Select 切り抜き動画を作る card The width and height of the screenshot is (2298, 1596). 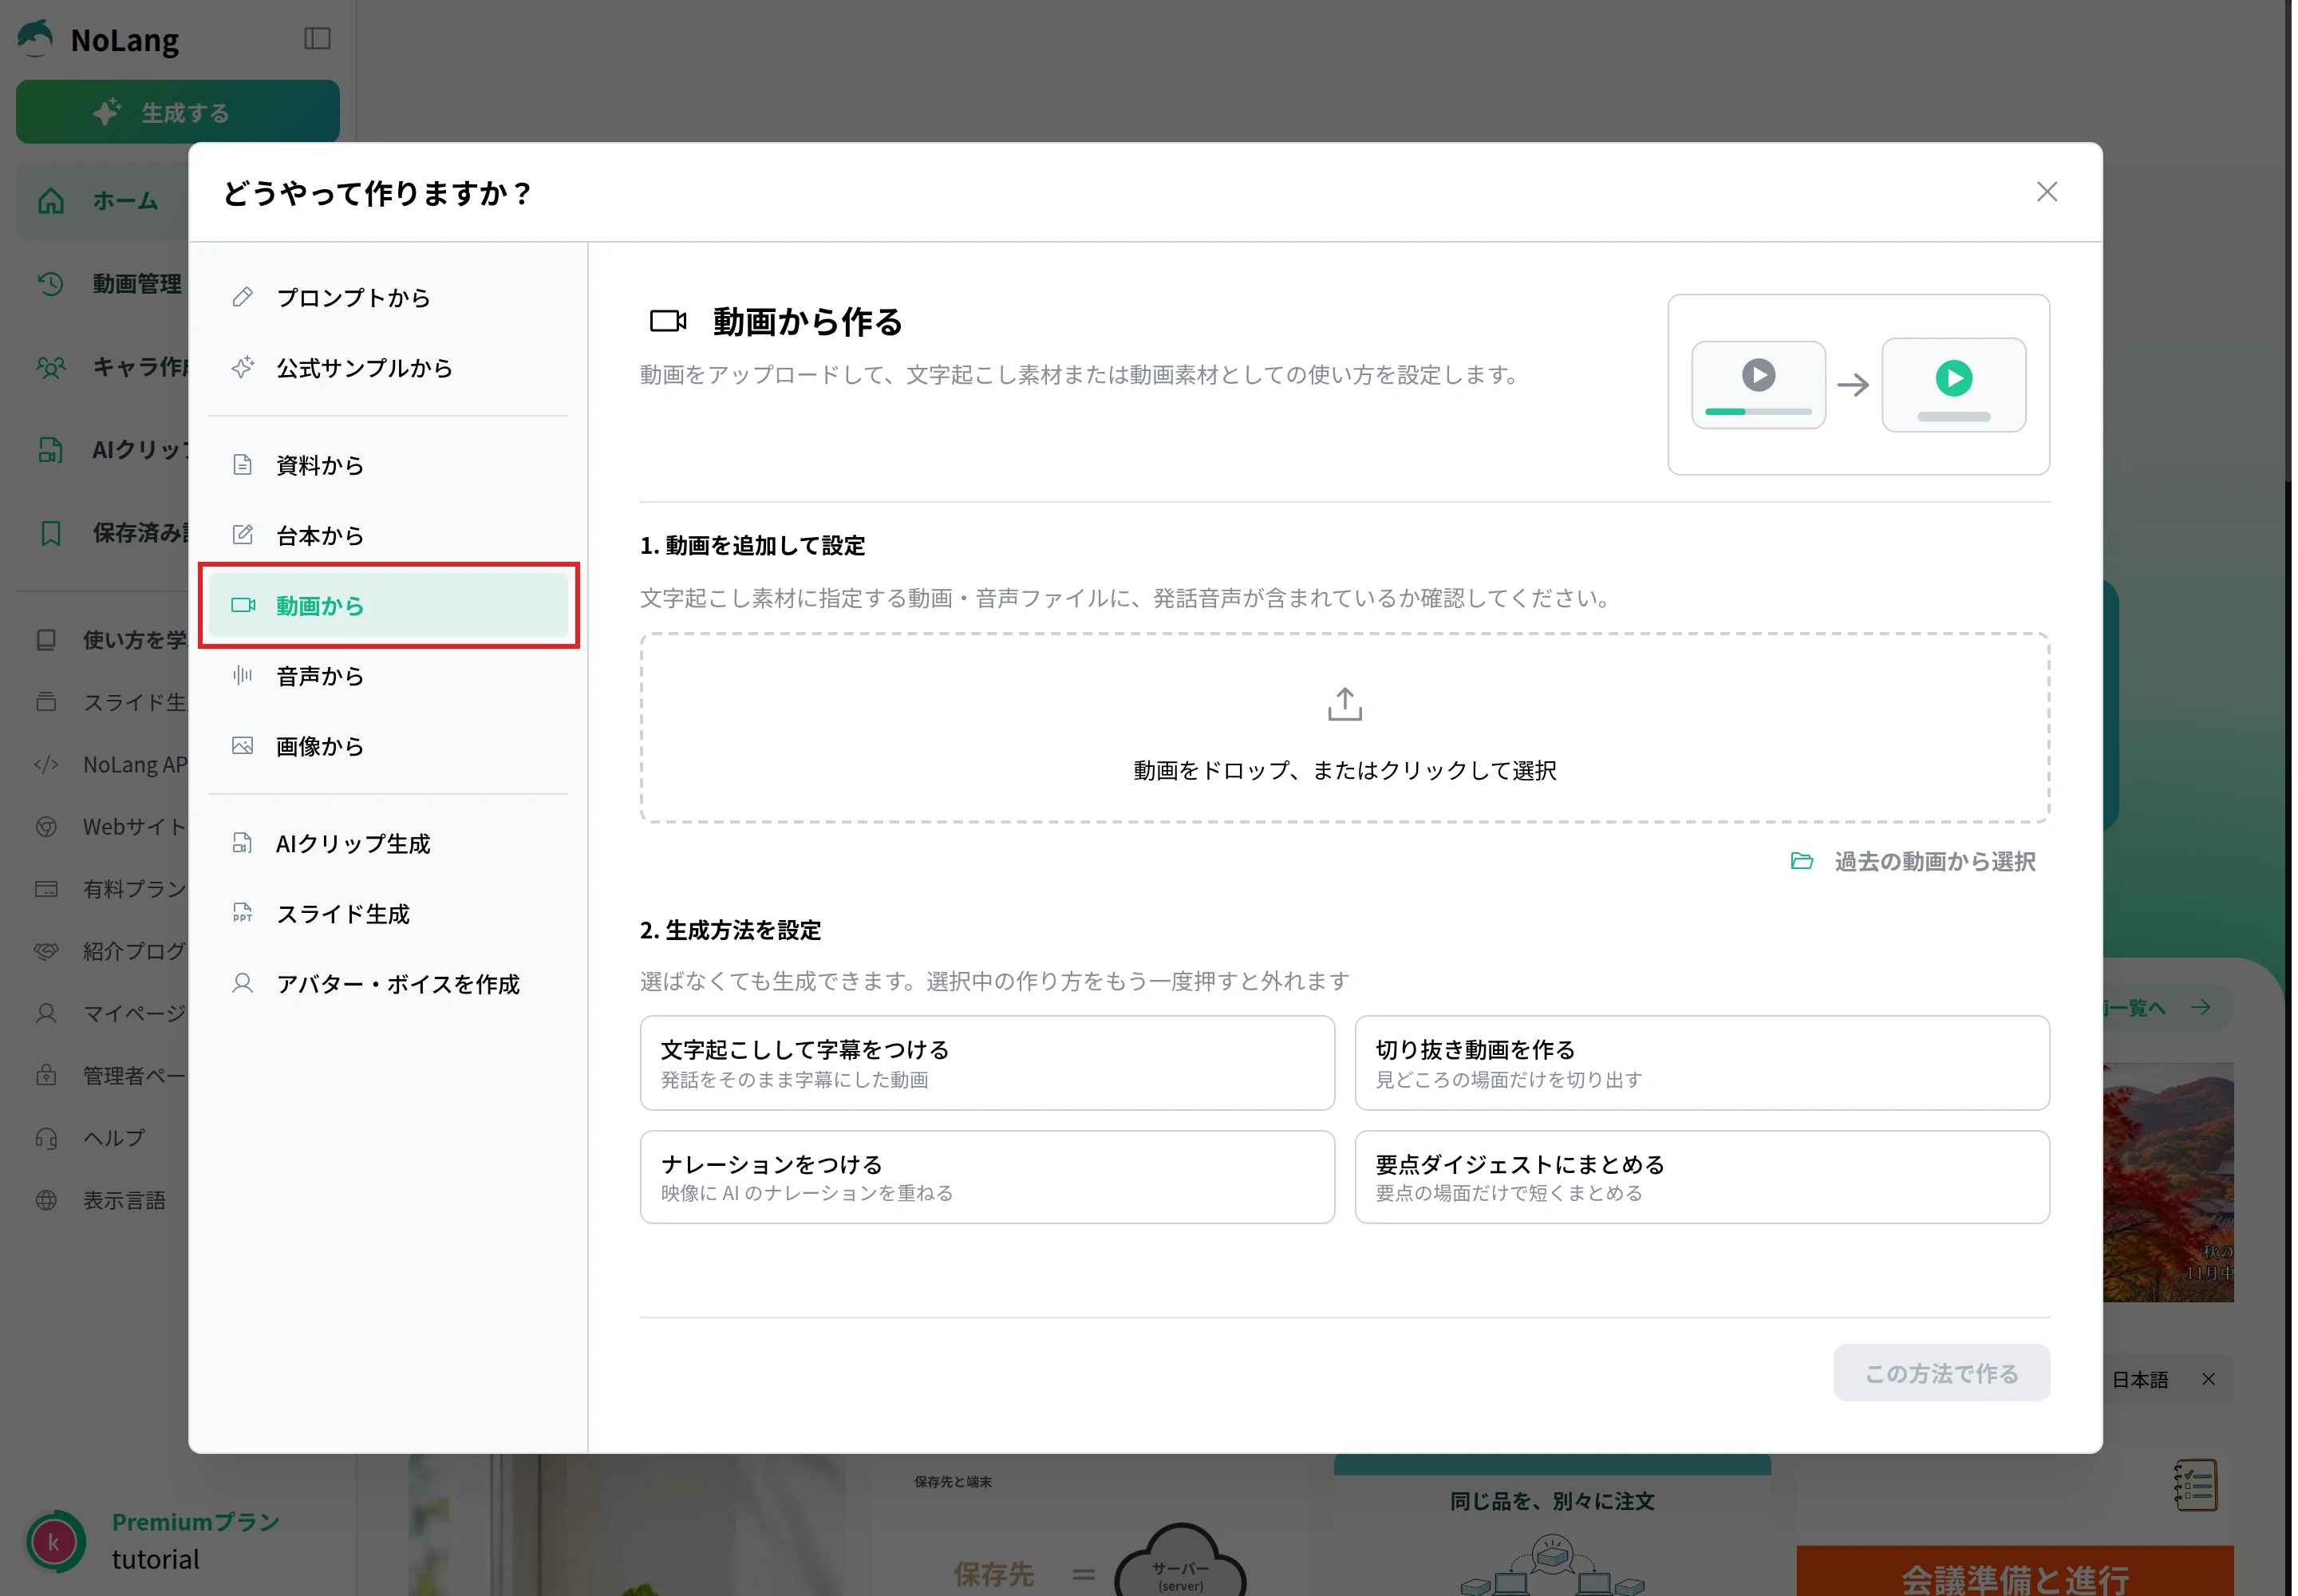click(x=1702, y=1063)
